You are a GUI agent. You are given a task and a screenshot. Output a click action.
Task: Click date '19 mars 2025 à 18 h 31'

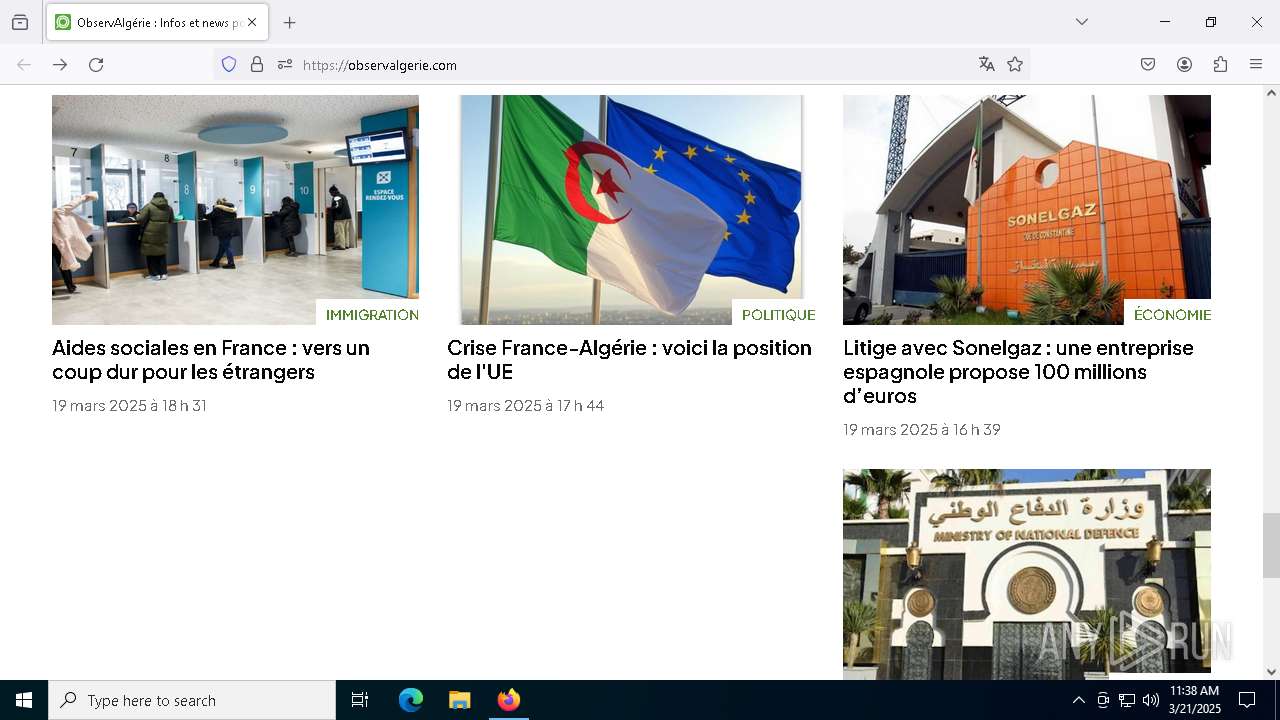pyautogui.click(x=129, y=406)
